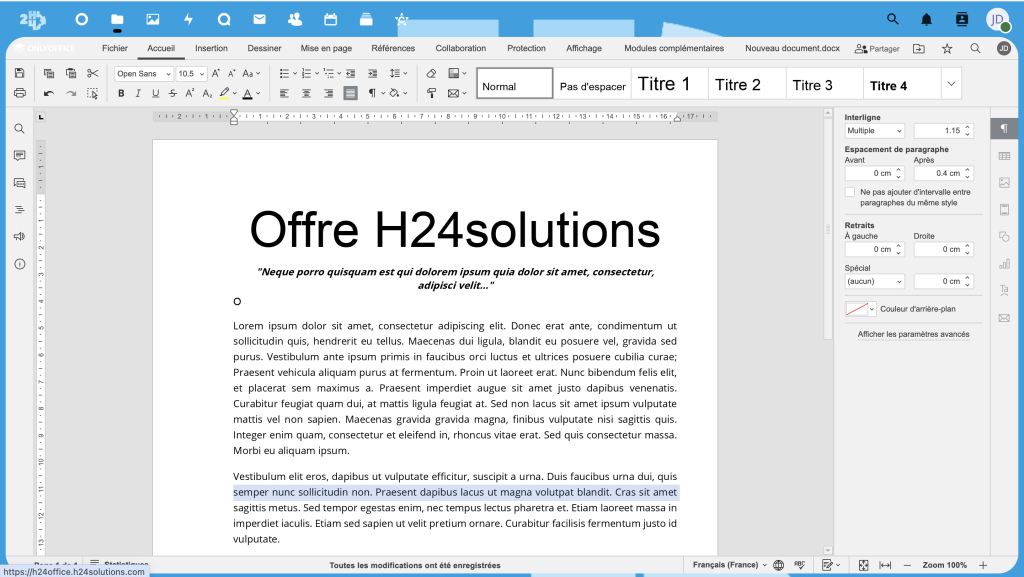Click the Print icon in toolbar

click(19, 93)
